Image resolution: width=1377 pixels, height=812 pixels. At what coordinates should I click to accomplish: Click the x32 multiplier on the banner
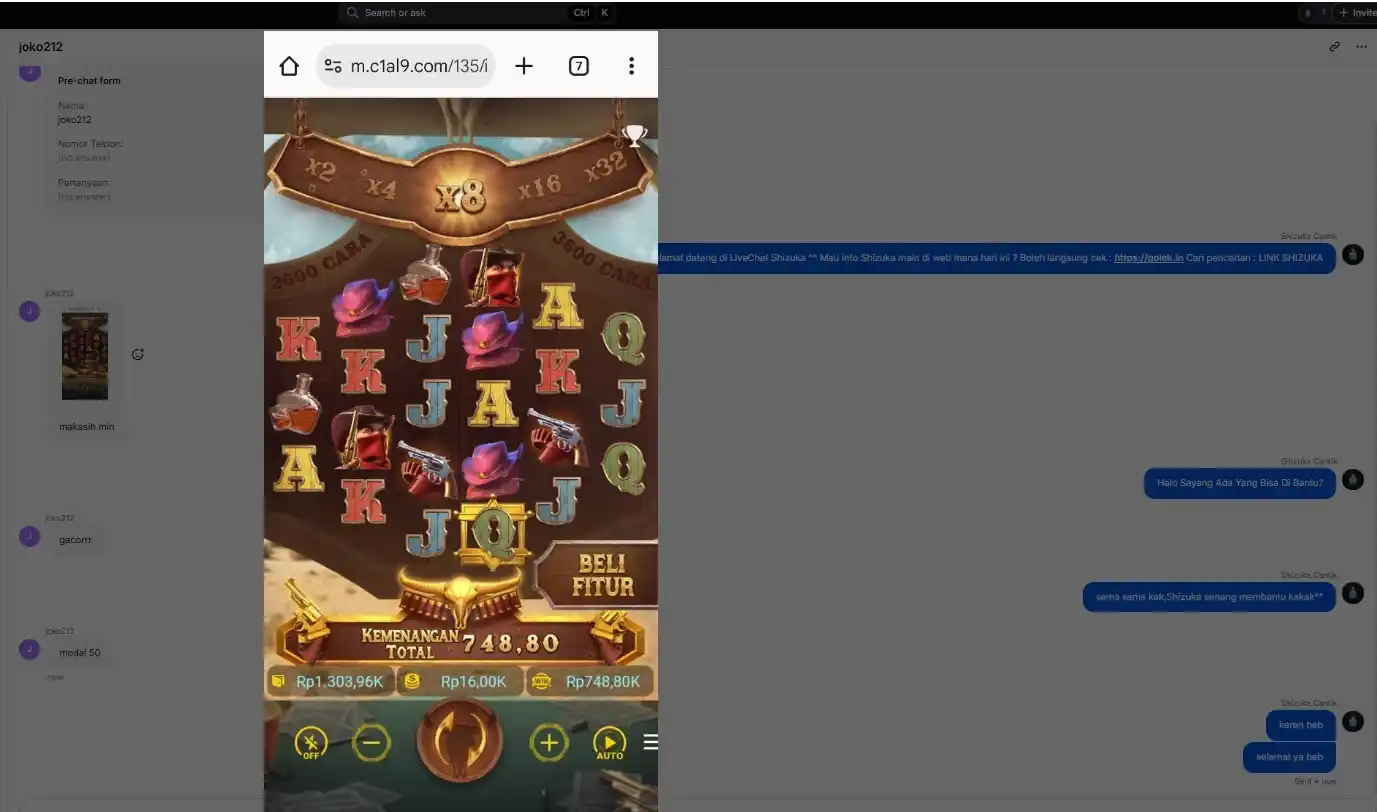click(606, 166)
